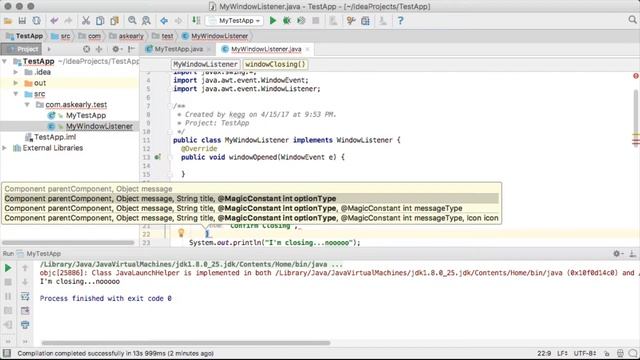The width and height of the screenshot is (640, 360).
Task: Open the Project view type dropdown arrow
Action: [x=49, y=49]
